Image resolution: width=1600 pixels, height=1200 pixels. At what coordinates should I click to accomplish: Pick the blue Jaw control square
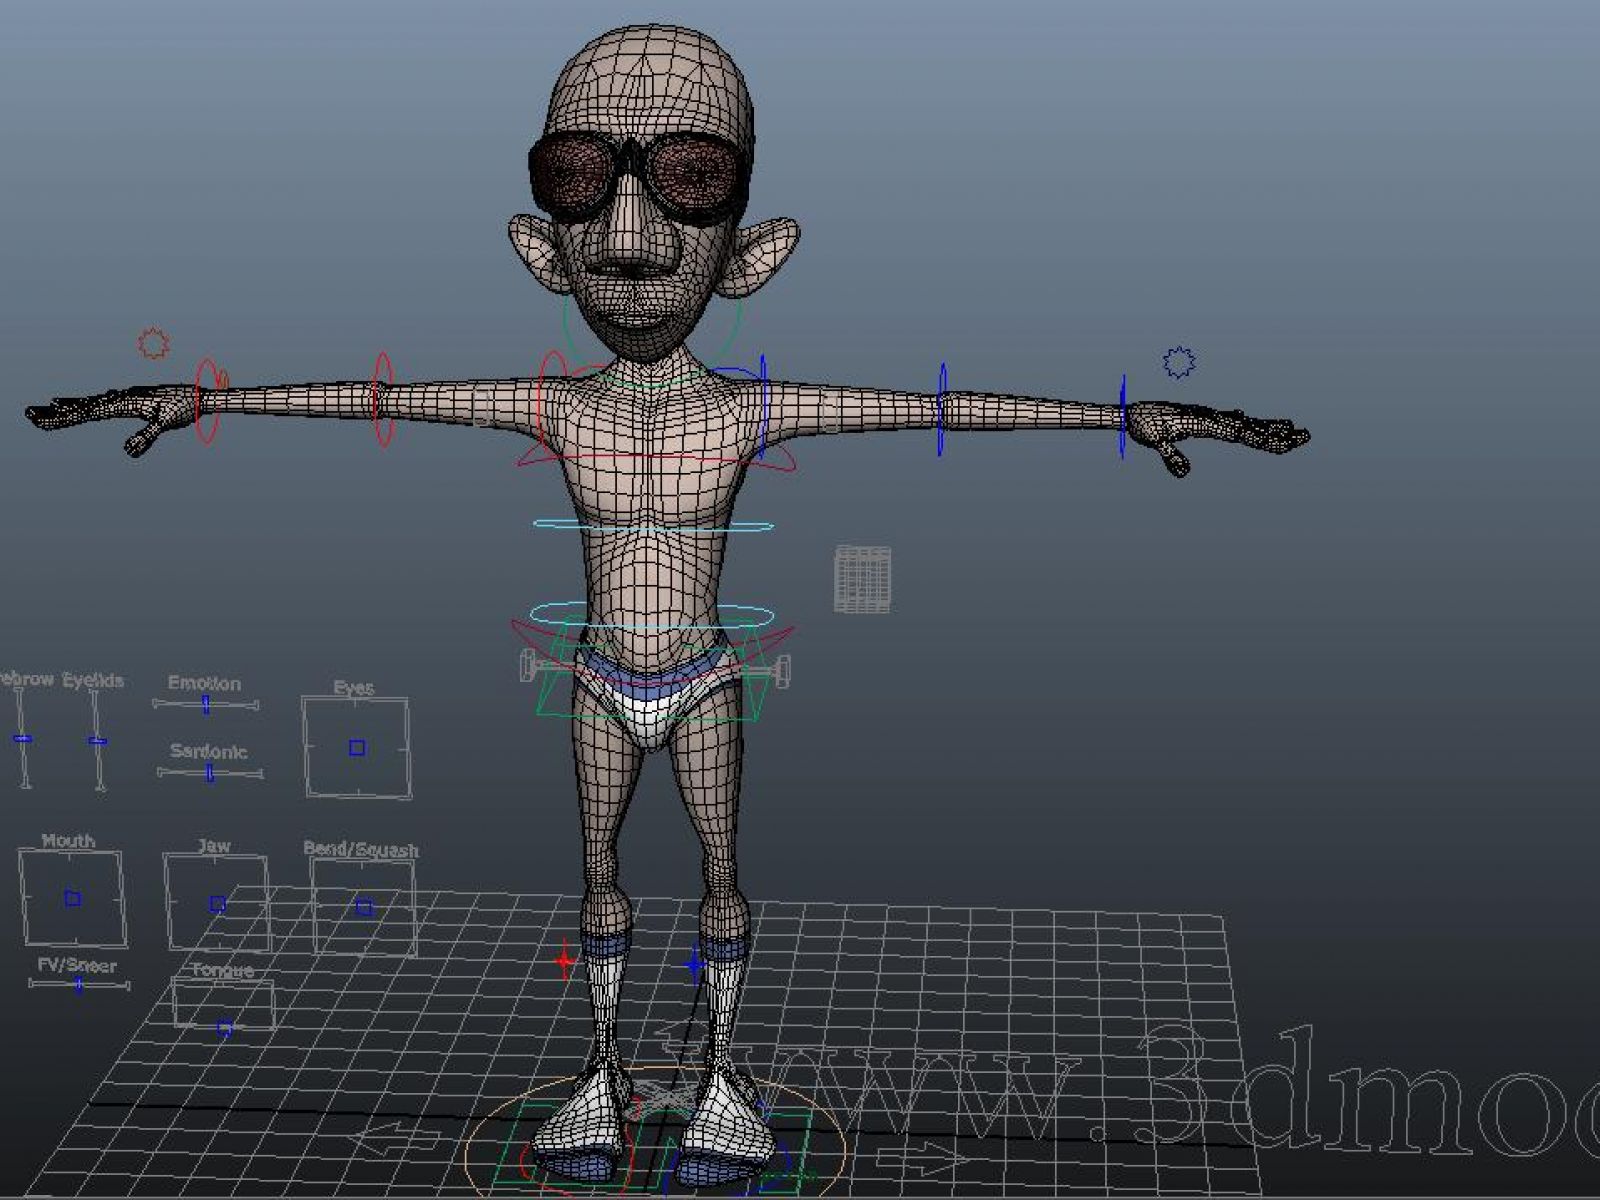pos(217,904)
